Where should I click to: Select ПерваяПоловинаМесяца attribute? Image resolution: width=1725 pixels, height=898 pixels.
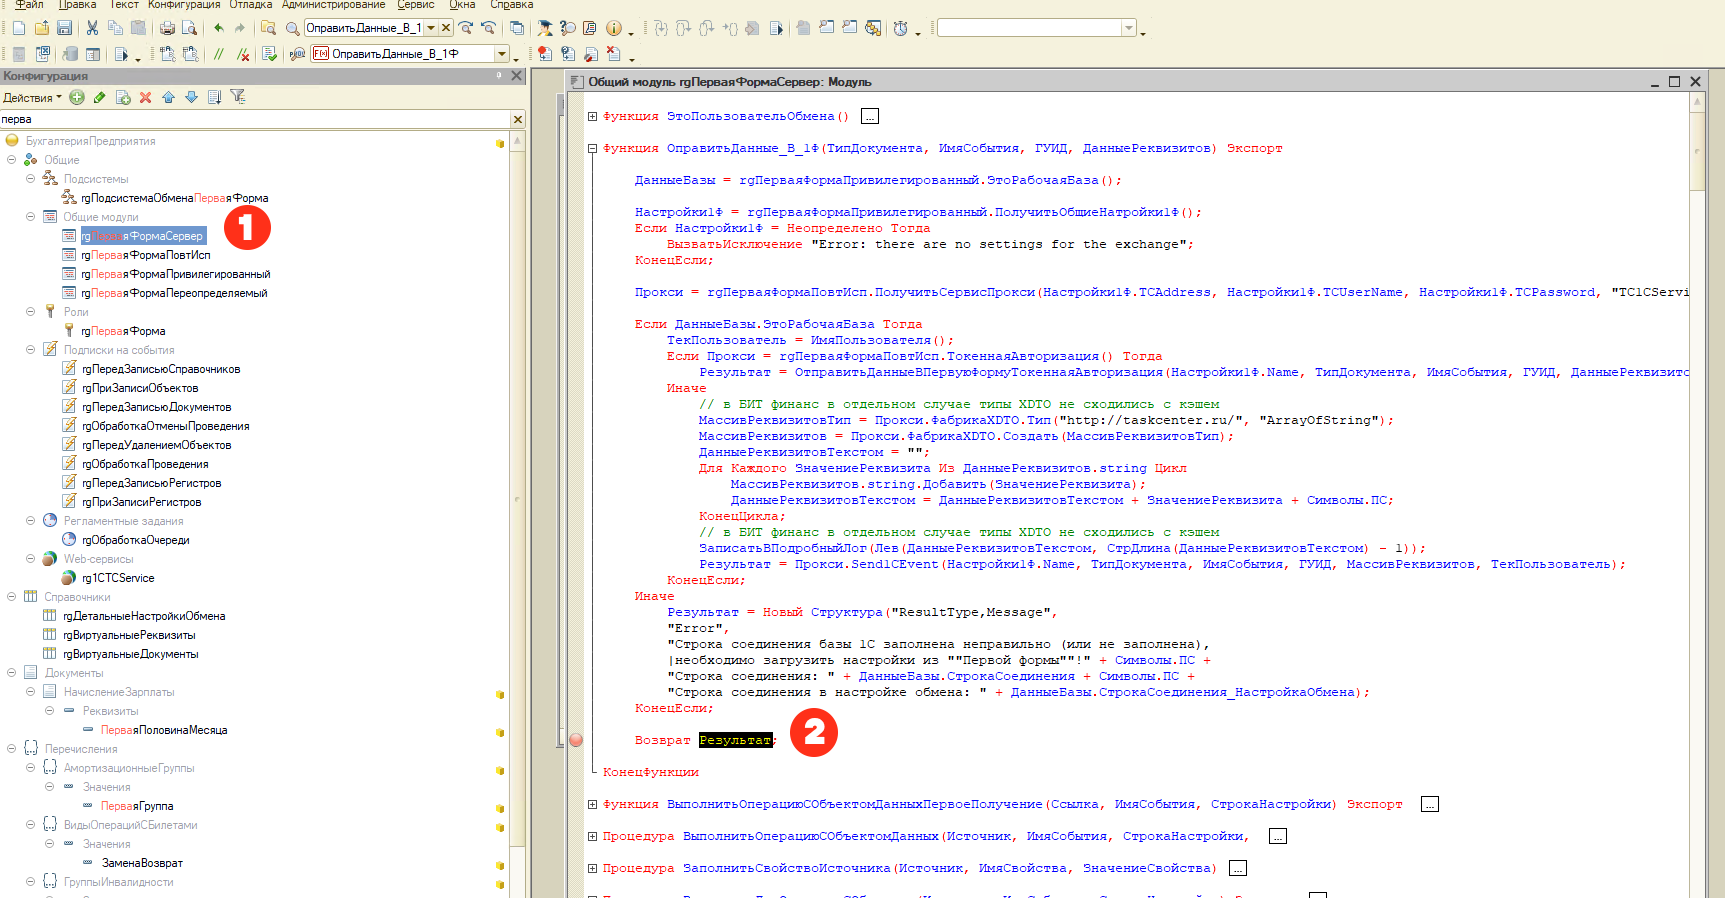tap(164, 730)
